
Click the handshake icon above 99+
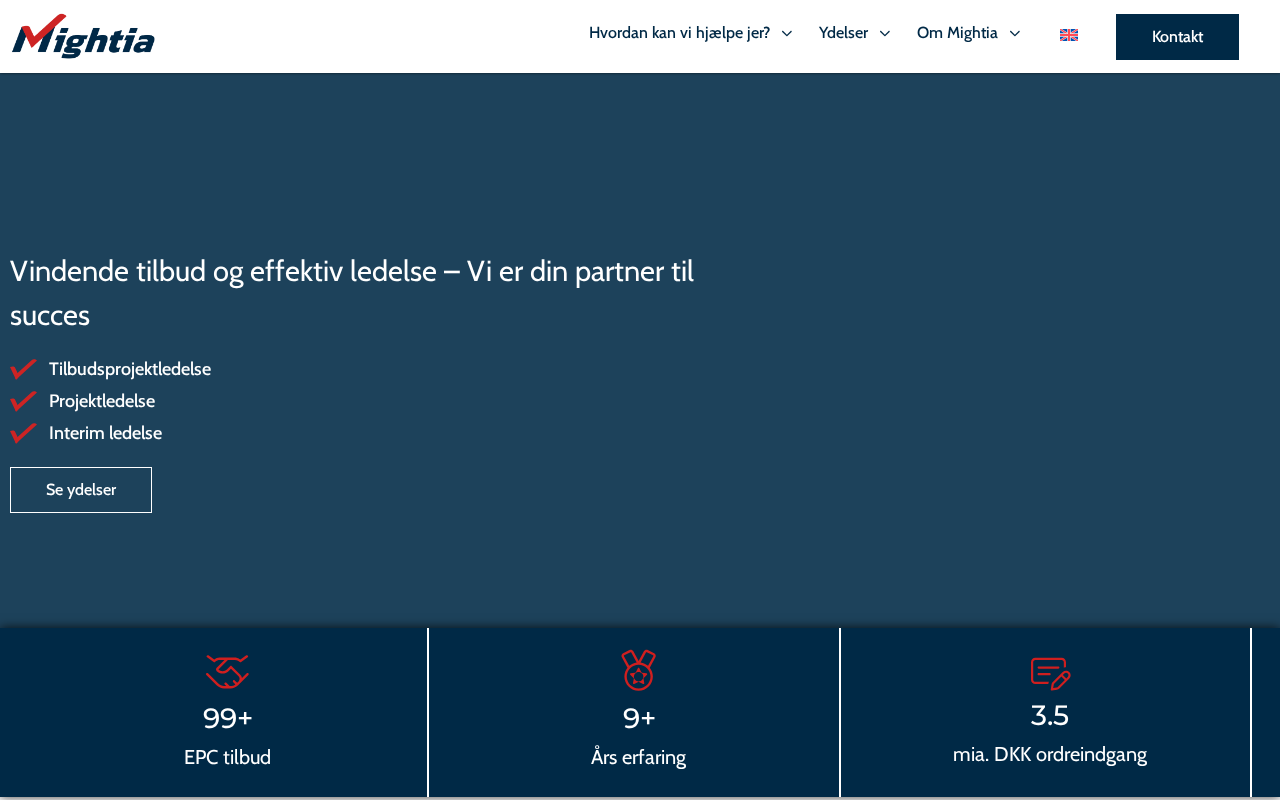point(227,672)
